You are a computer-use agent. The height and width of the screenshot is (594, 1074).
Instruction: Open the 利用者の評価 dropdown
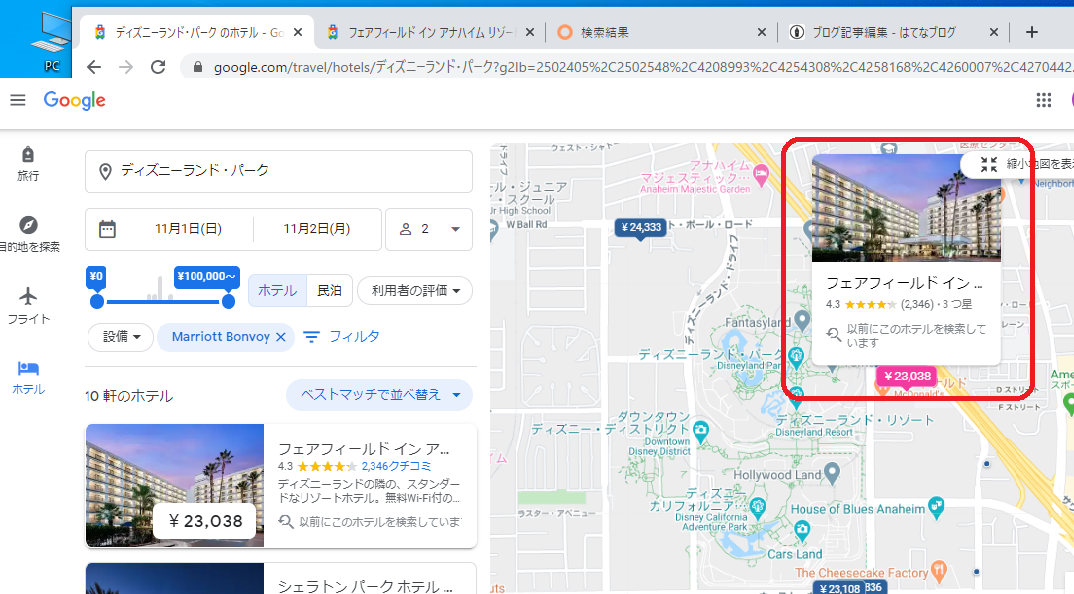pos(415,290)
